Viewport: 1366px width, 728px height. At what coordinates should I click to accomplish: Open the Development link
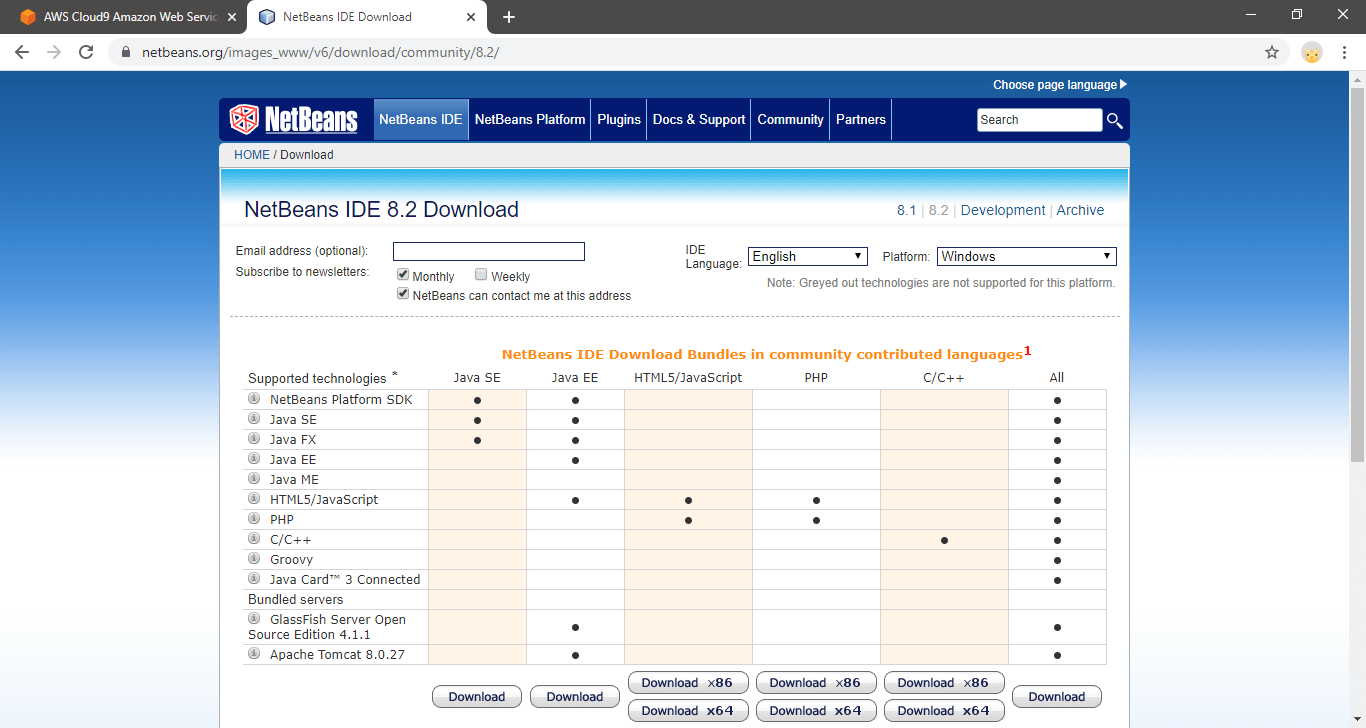1003,210
